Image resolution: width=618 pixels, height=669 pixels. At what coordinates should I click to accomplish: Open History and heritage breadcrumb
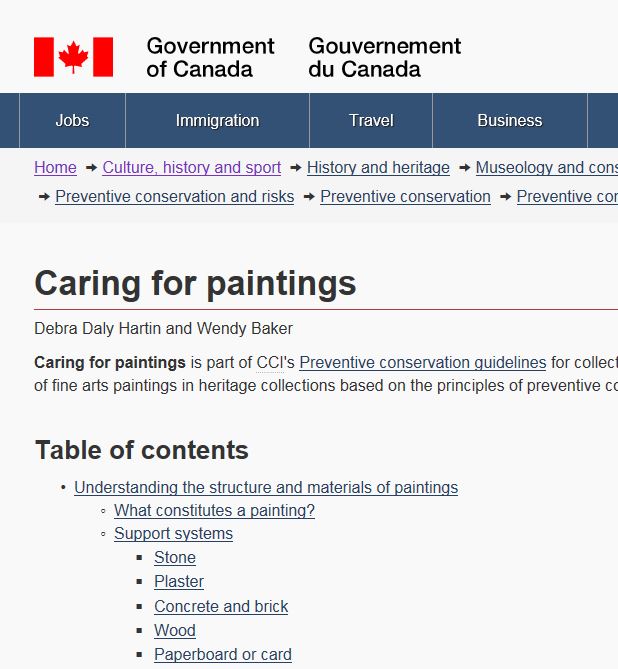(378, 168)
